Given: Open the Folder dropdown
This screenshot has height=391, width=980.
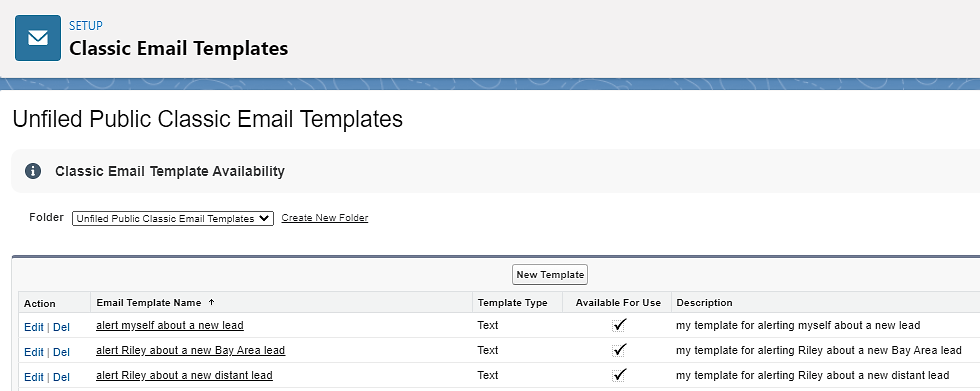Looking at the screenshot, I should pos(173,219).
